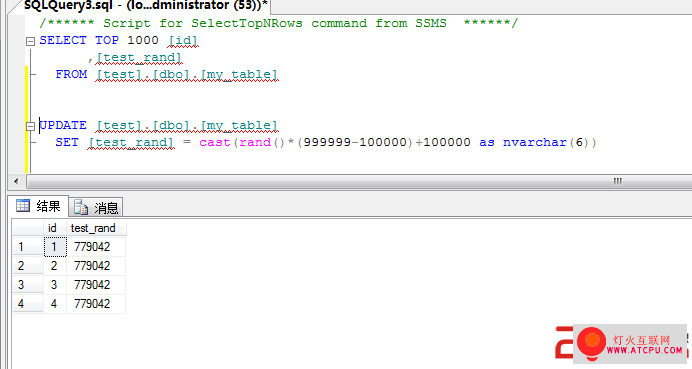Click the SELECT keyword in the query
Viewport: 692px width, 369px height.
point(63,40)
